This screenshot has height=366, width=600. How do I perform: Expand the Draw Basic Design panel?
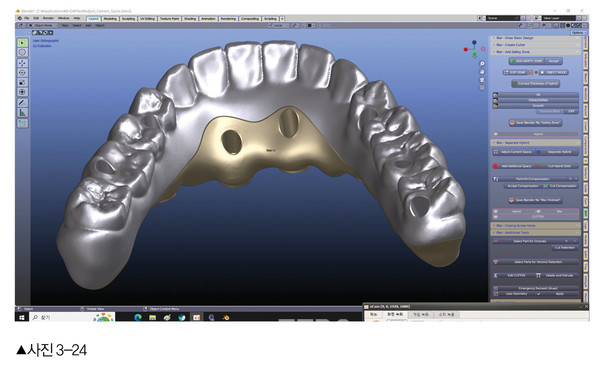[x=535, y=38]
